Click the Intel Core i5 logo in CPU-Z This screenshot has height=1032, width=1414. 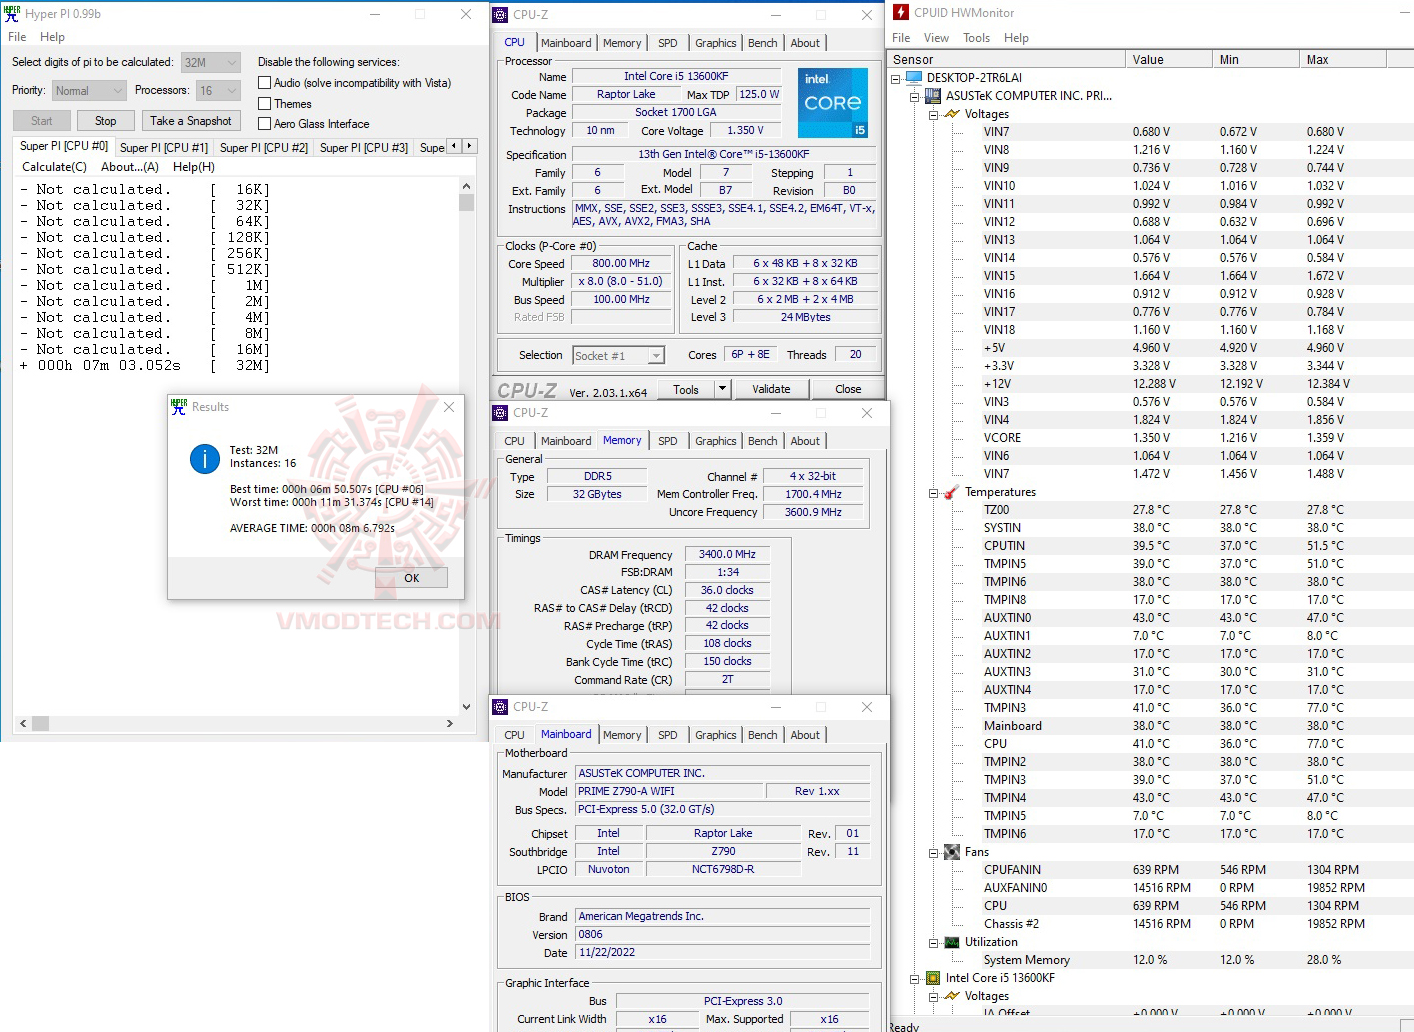click(x=832, y=102)
